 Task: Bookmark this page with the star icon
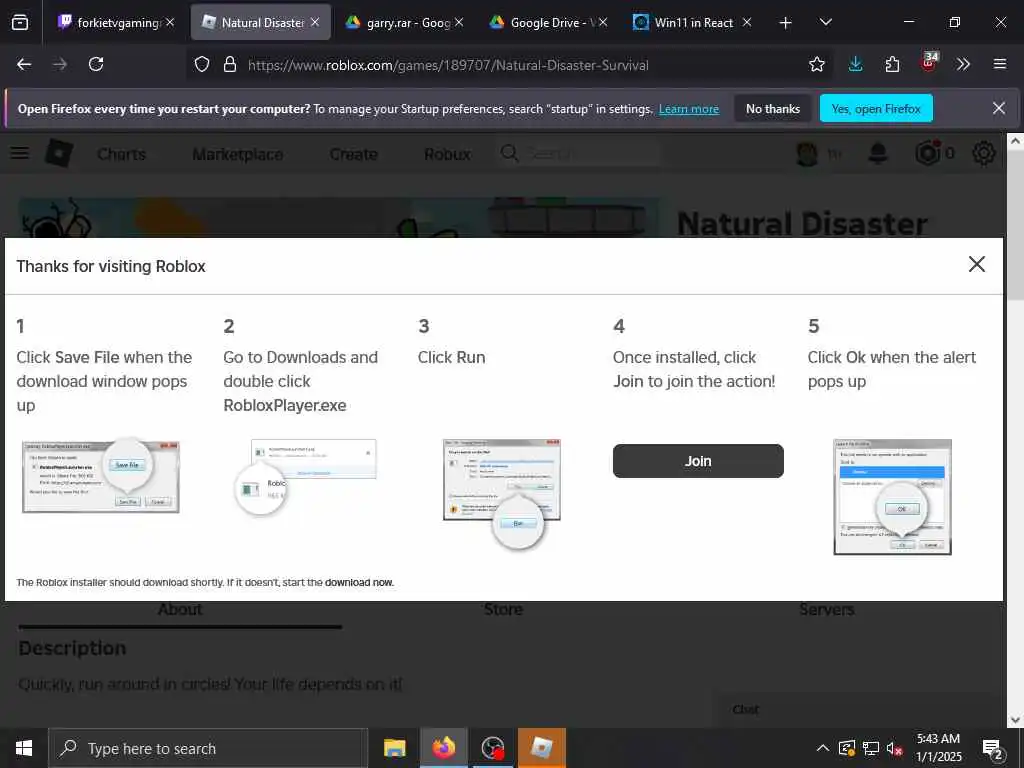[x=816, y=64]
